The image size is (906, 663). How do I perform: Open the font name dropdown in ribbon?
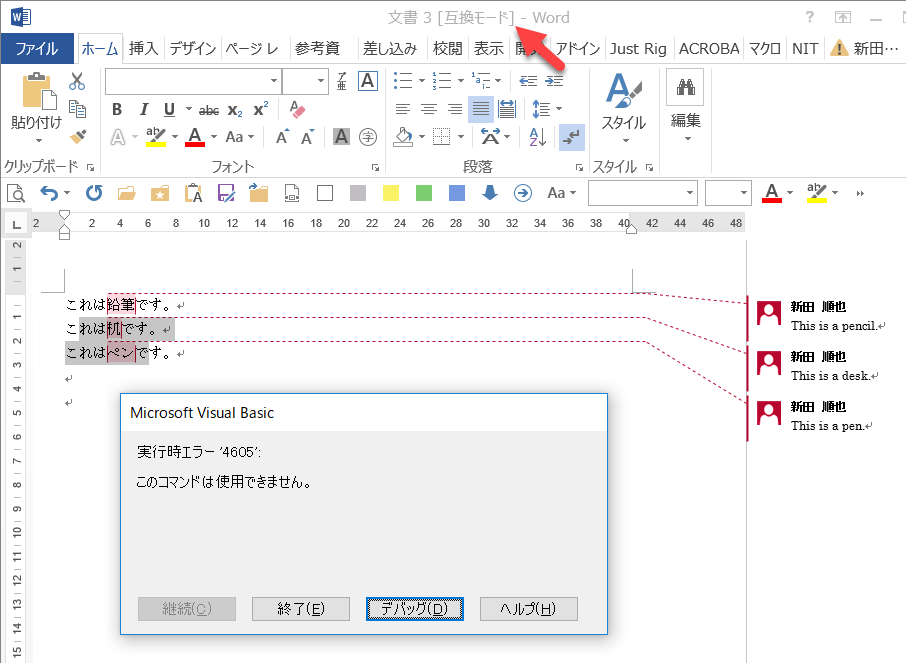273,81
